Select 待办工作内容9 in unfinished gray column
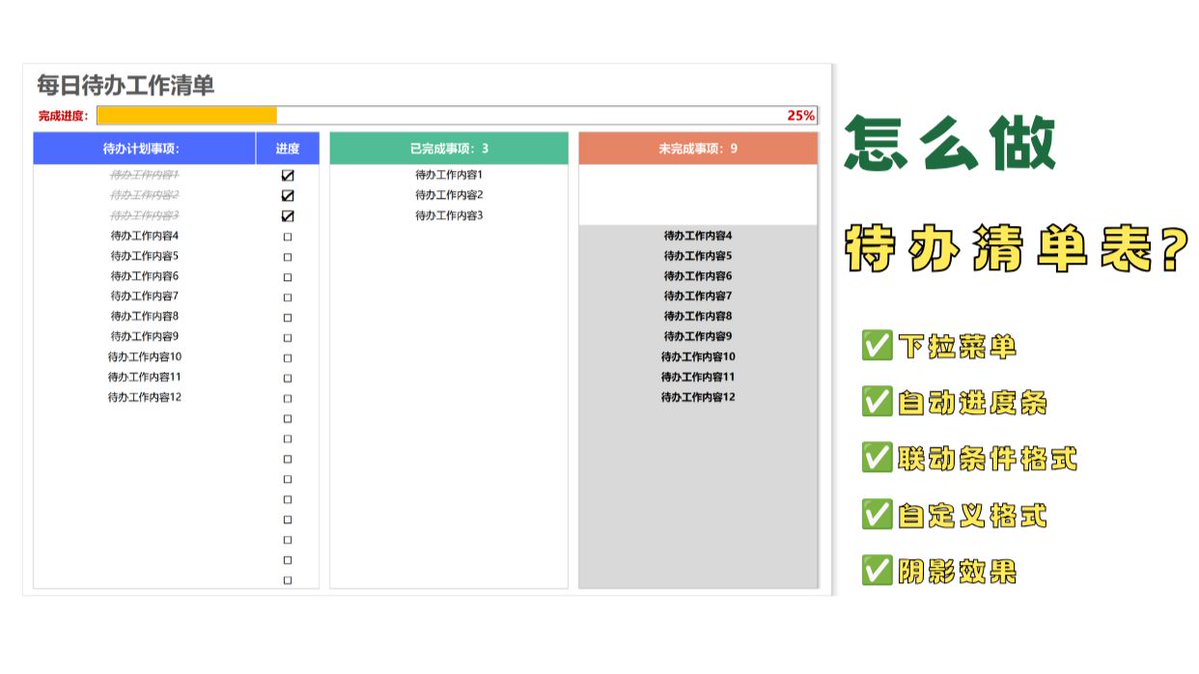This screenshot has width=1199, height=674. coord(698,336)
